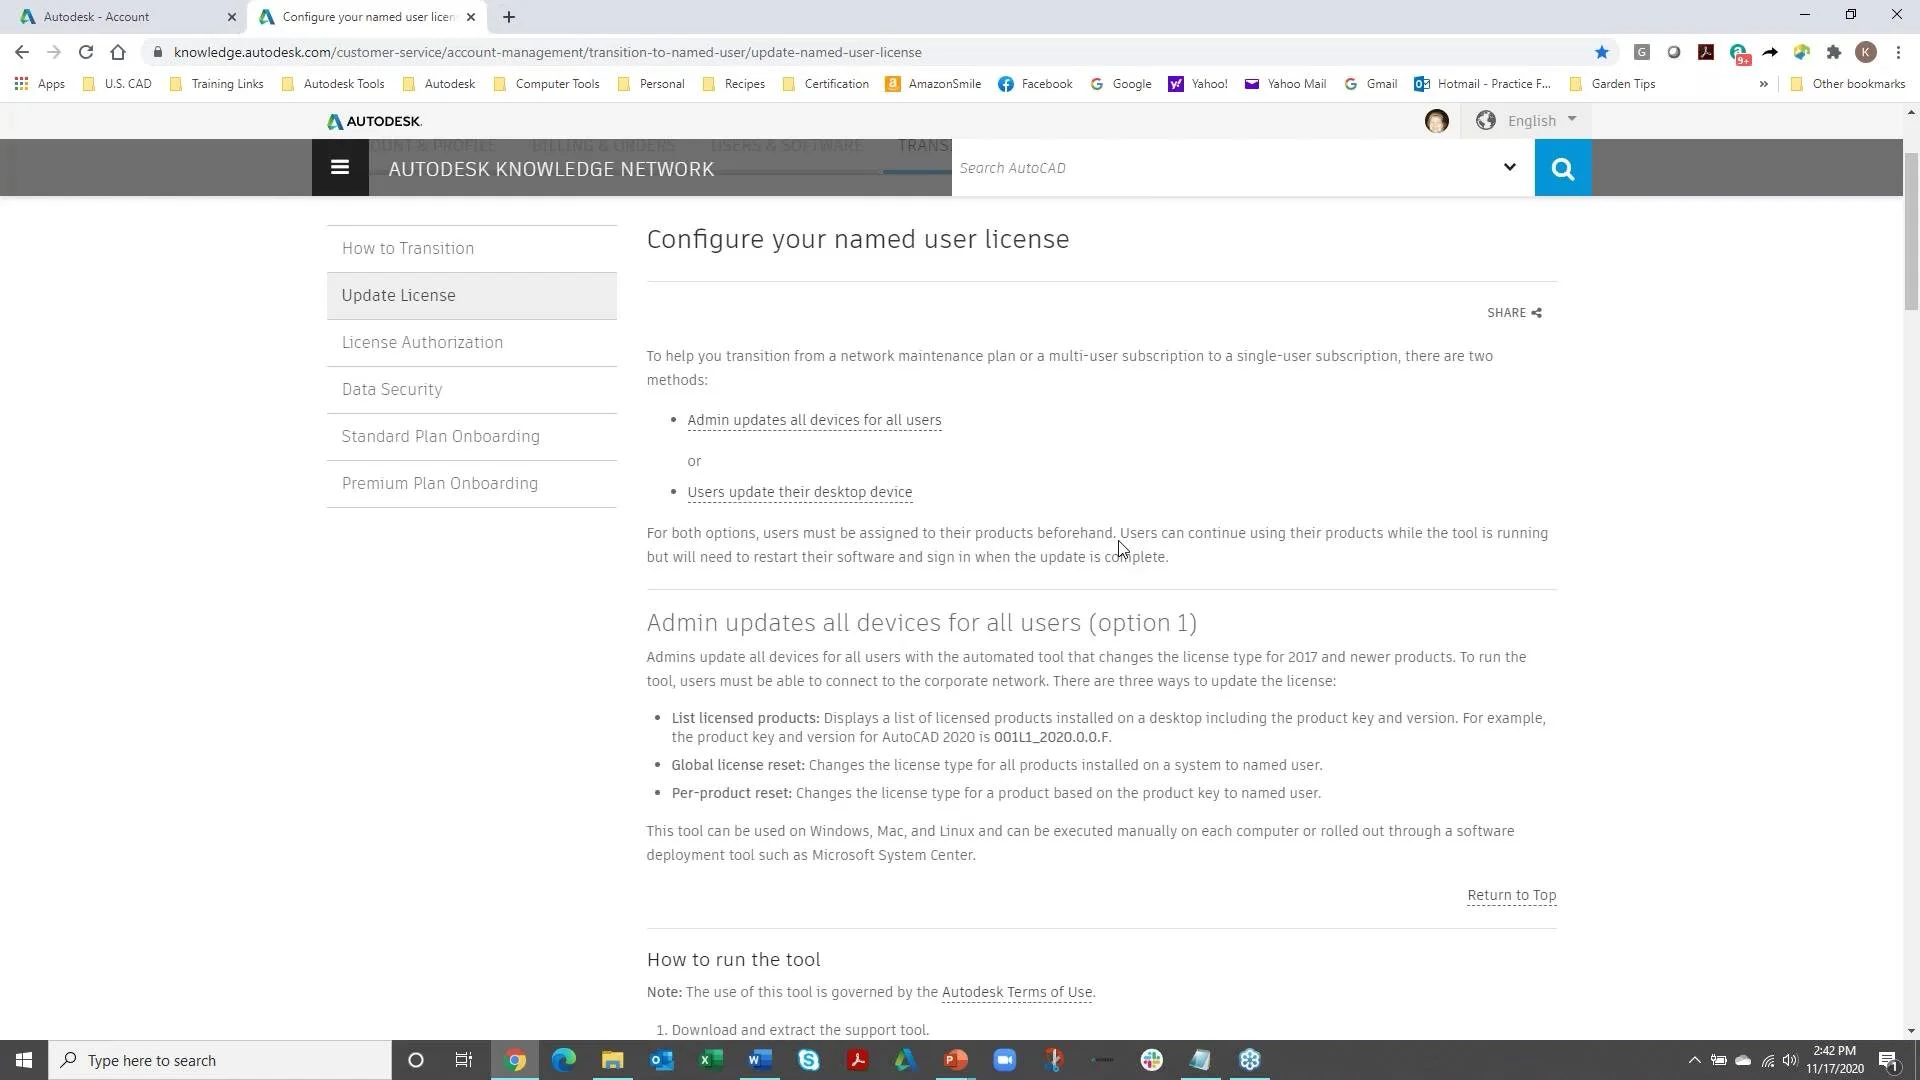The height and width of the screenshot is (1080, 1920).
Task: Open AmazonSmile bookmark
Action: (x=933, y=84)
